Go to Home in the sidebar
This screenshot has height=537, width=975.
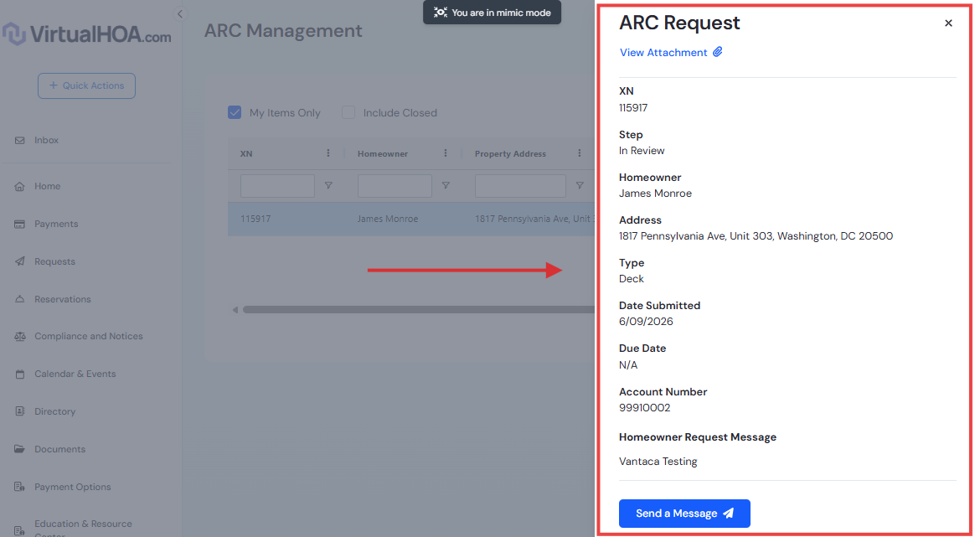pos(47,186)
